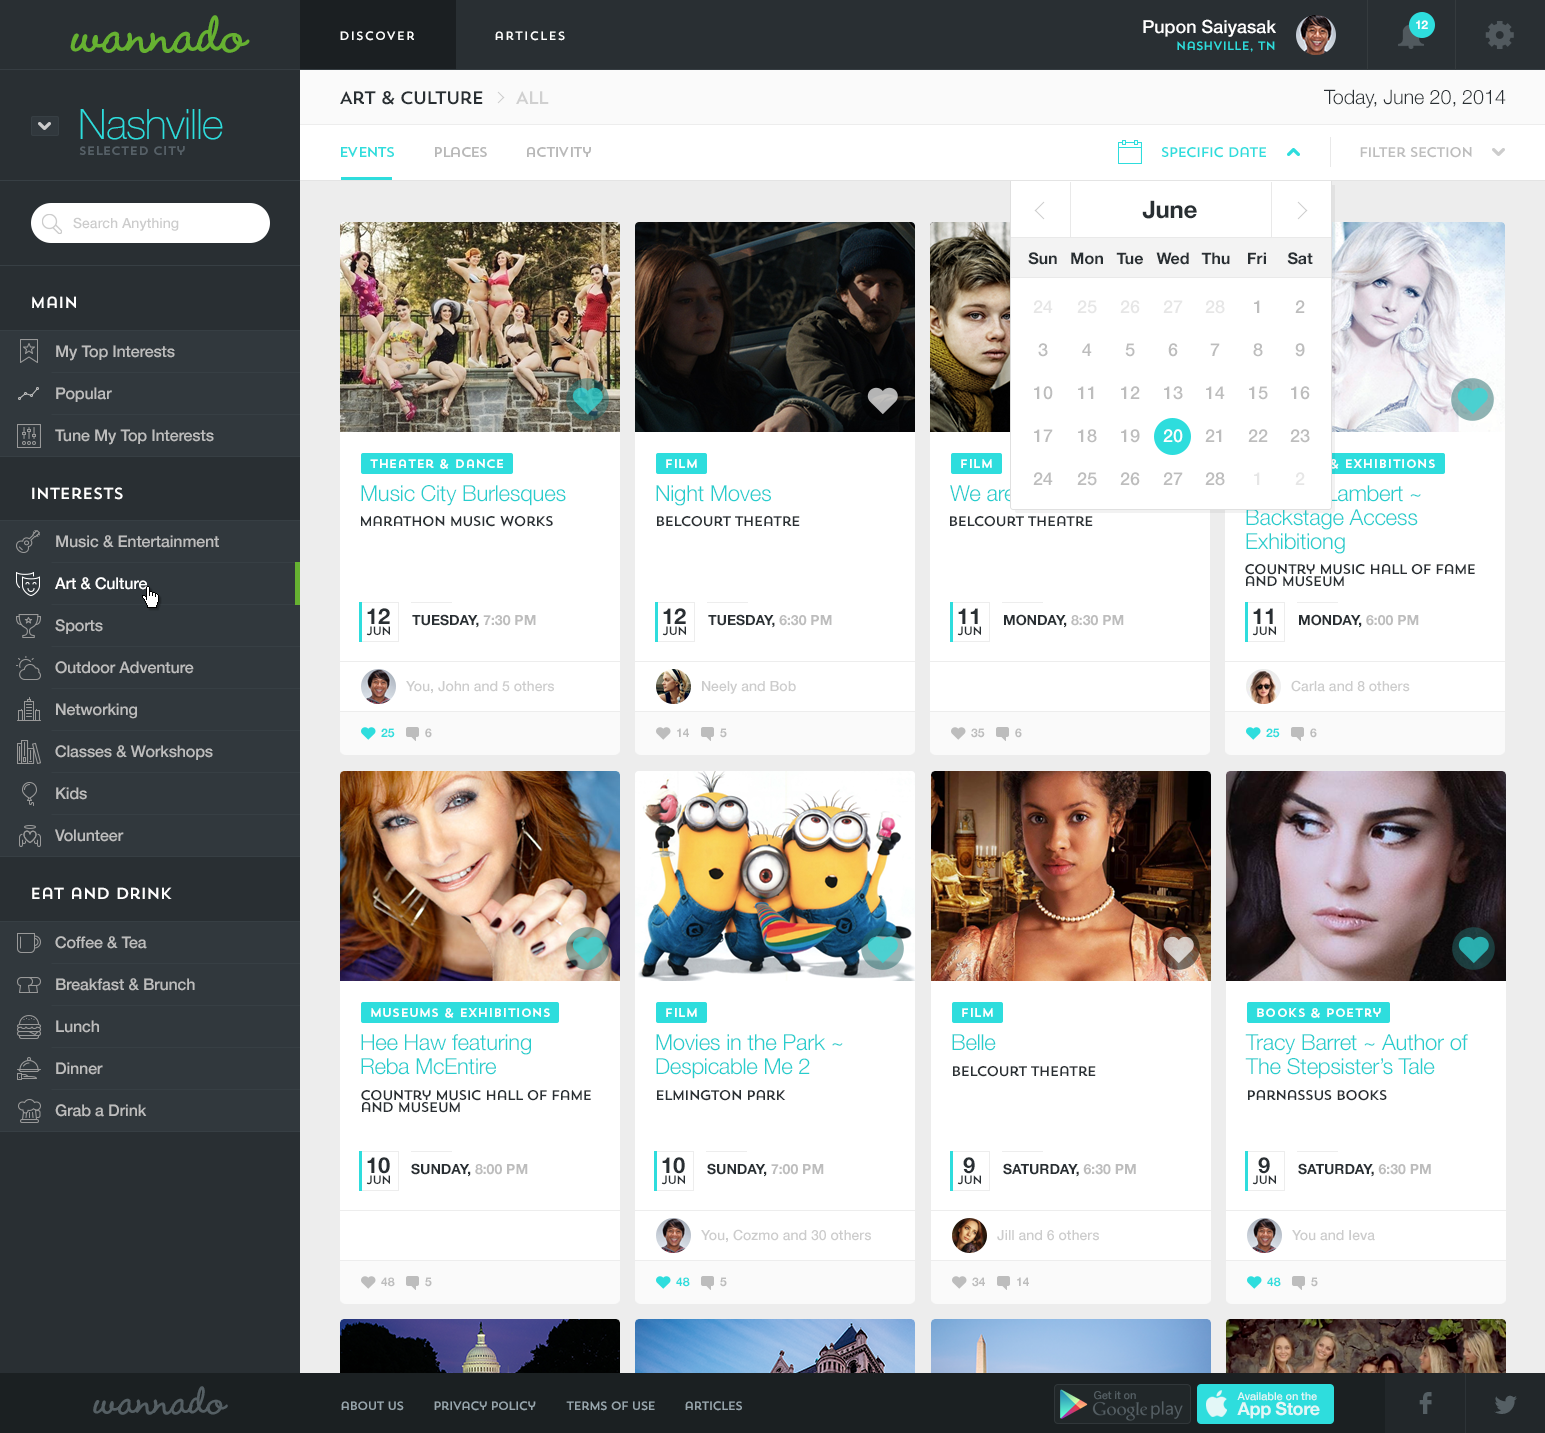This screenshot has height=1433, width=1545.
Task: Click Pupon Saiyasak's profile avatar
Action: pyautogui.click(x=1315, y=35)
